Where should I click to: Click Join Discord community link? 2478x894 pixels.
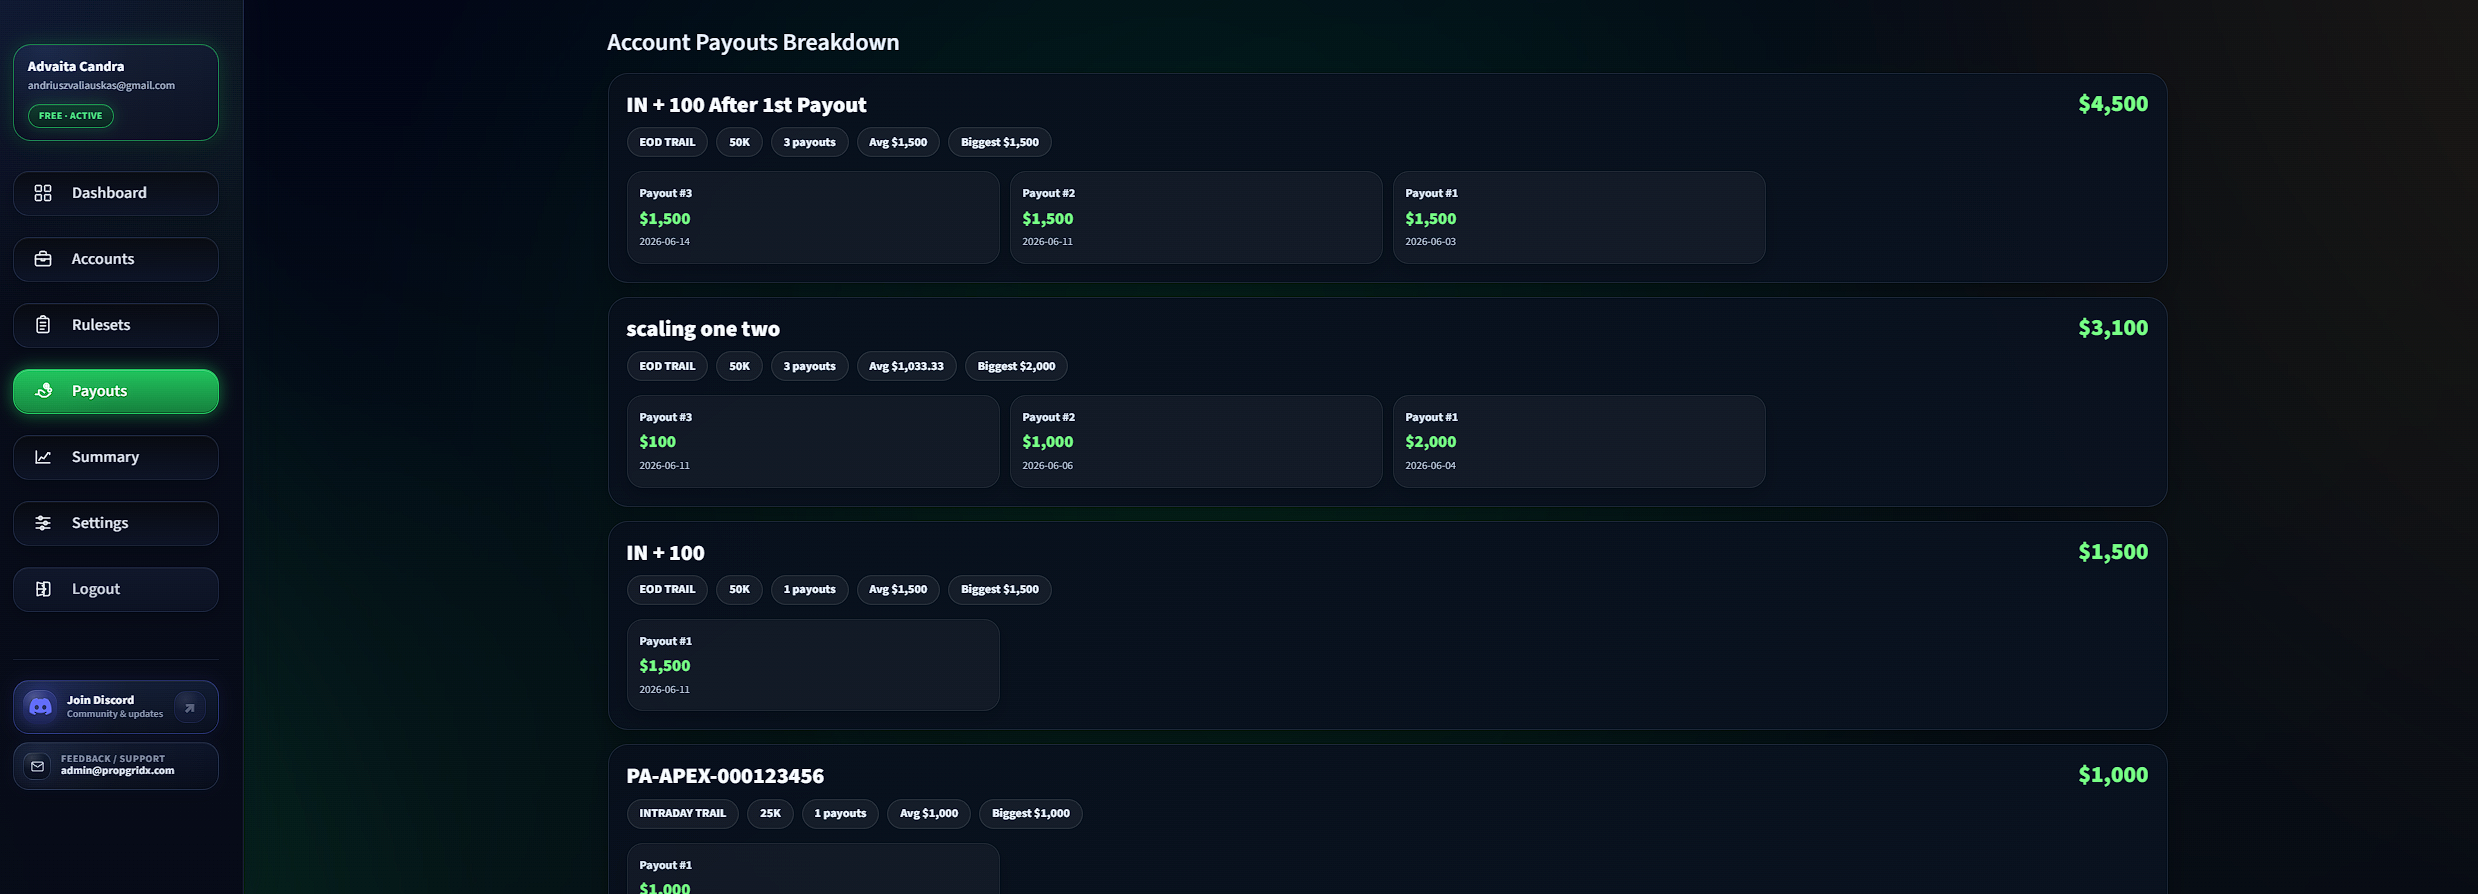pyautogui.click(x=116, y=707)
